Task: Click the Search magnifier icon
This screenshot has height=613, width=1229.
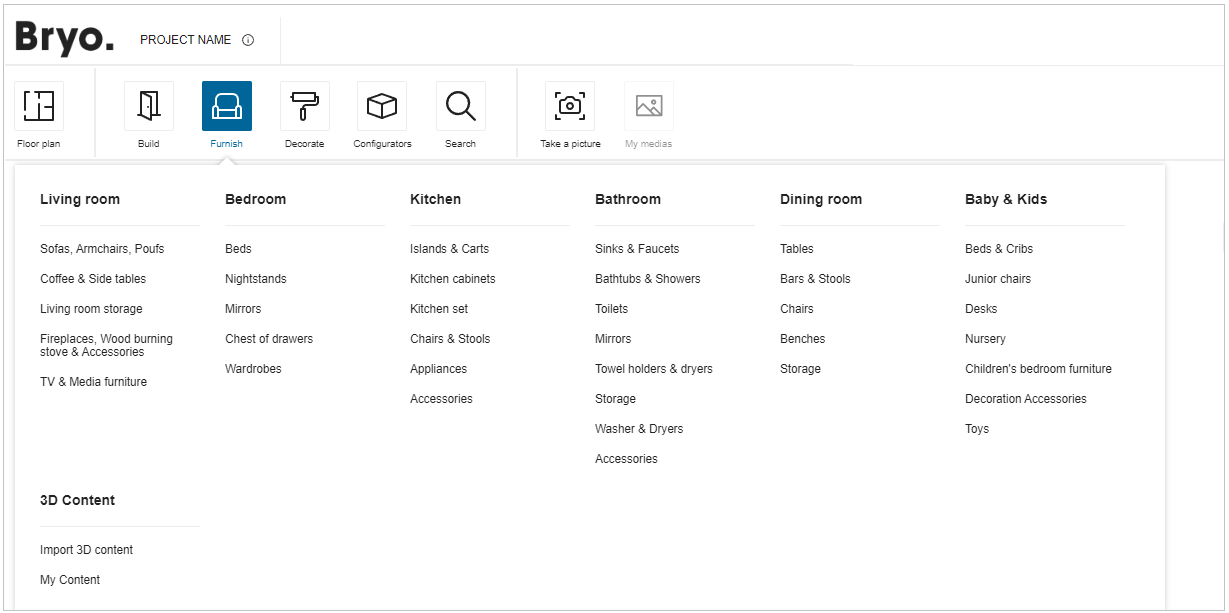Action: (x=460, y=106)
